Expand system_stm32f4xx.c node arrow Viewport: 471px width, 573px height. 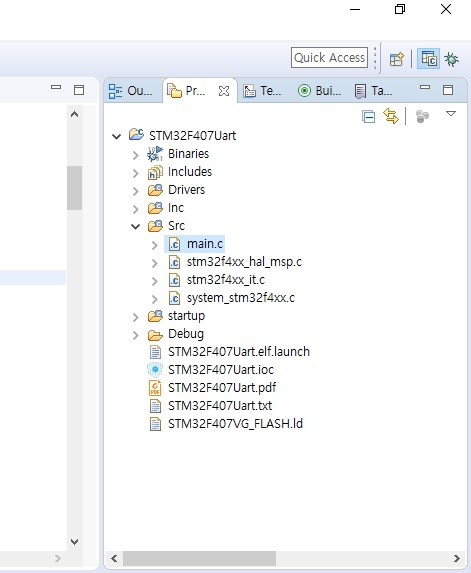click(x=155, y=299)
